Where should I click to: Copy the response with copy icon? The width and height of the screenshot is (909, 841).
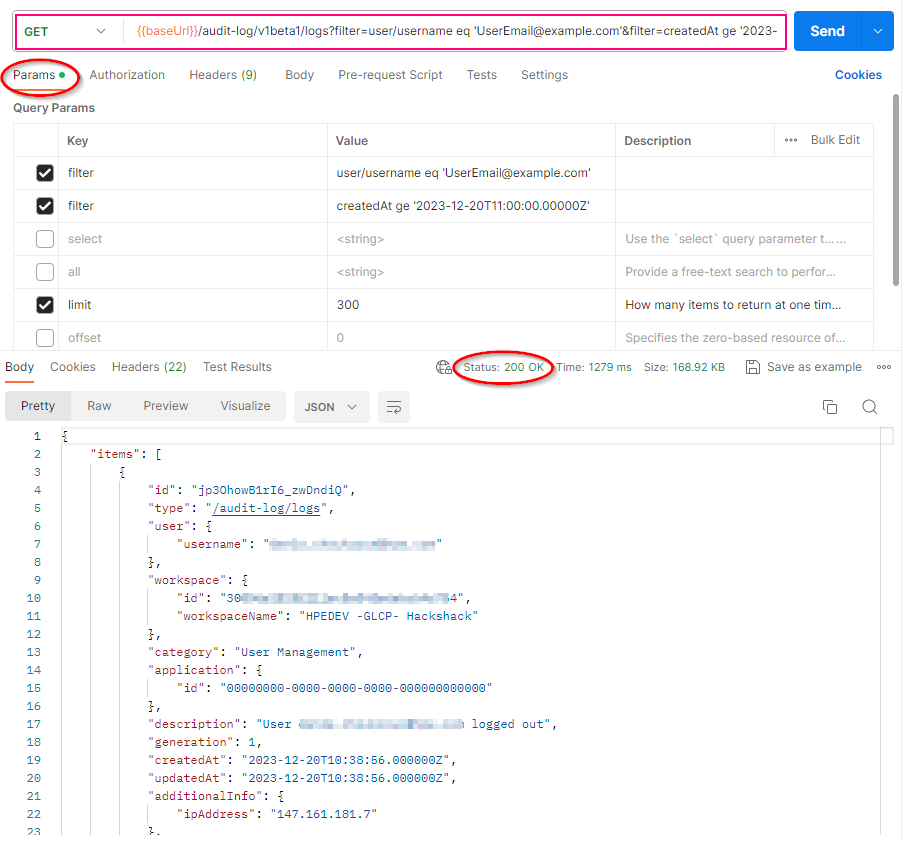pos(830,407)
